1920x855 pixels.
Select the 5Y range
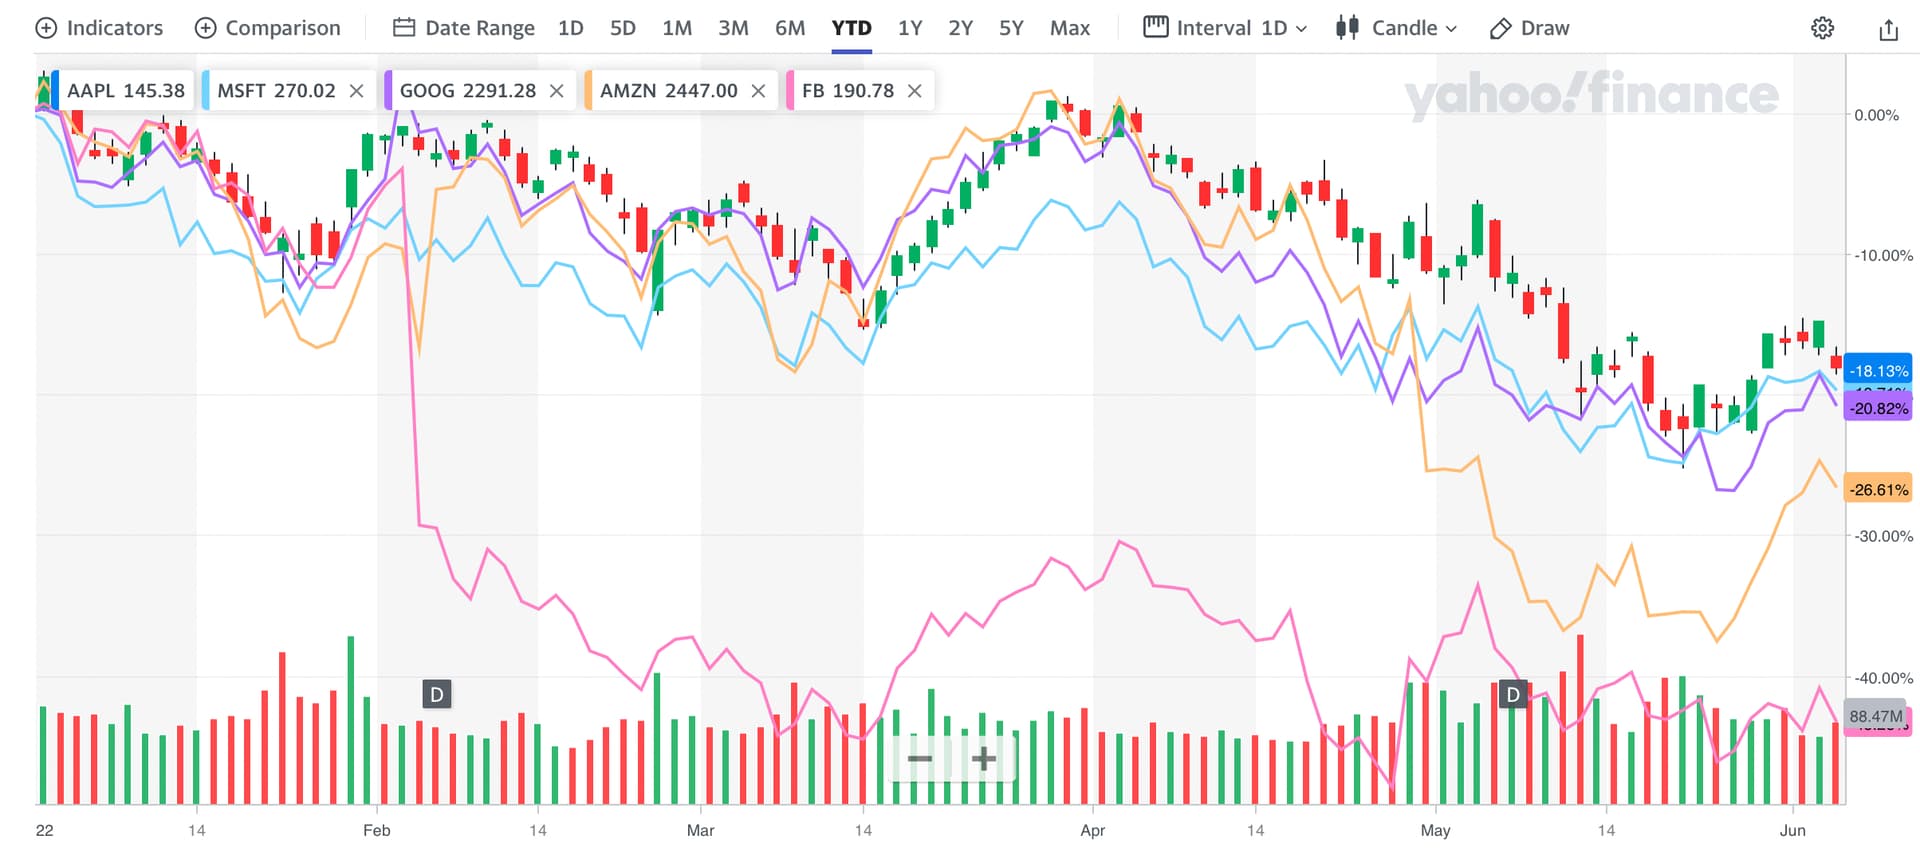[x=1011, y=28]
